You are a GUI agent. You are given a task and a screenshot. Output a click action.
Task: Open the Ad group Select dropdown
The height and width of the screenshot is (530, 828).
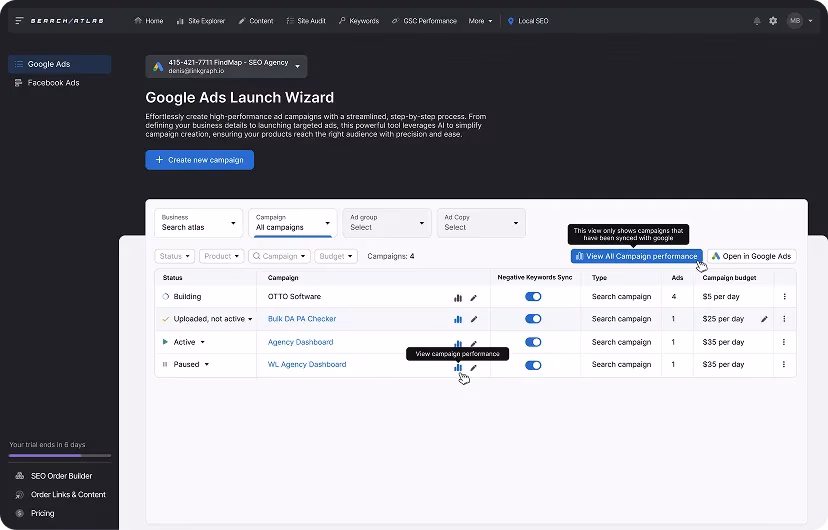tap(387, 222)
